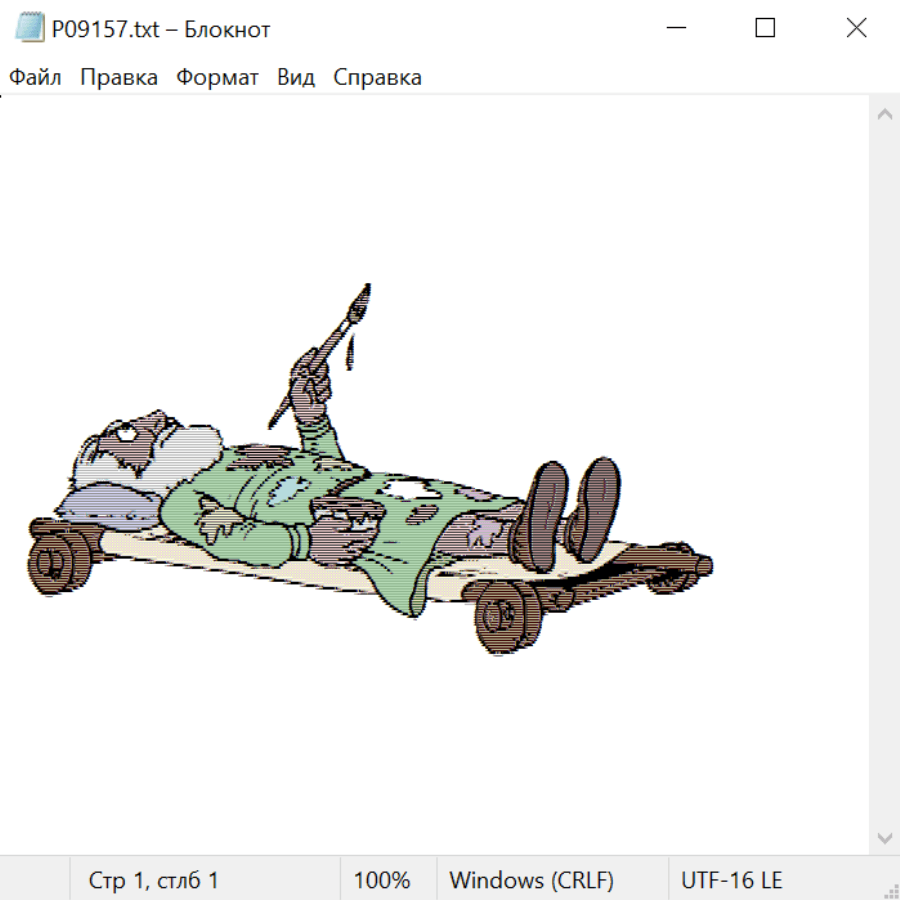This screenshot has height=900, width=900.
Task: Click the P09157.txt – Блокнот title text
Action: click(161, 29)
